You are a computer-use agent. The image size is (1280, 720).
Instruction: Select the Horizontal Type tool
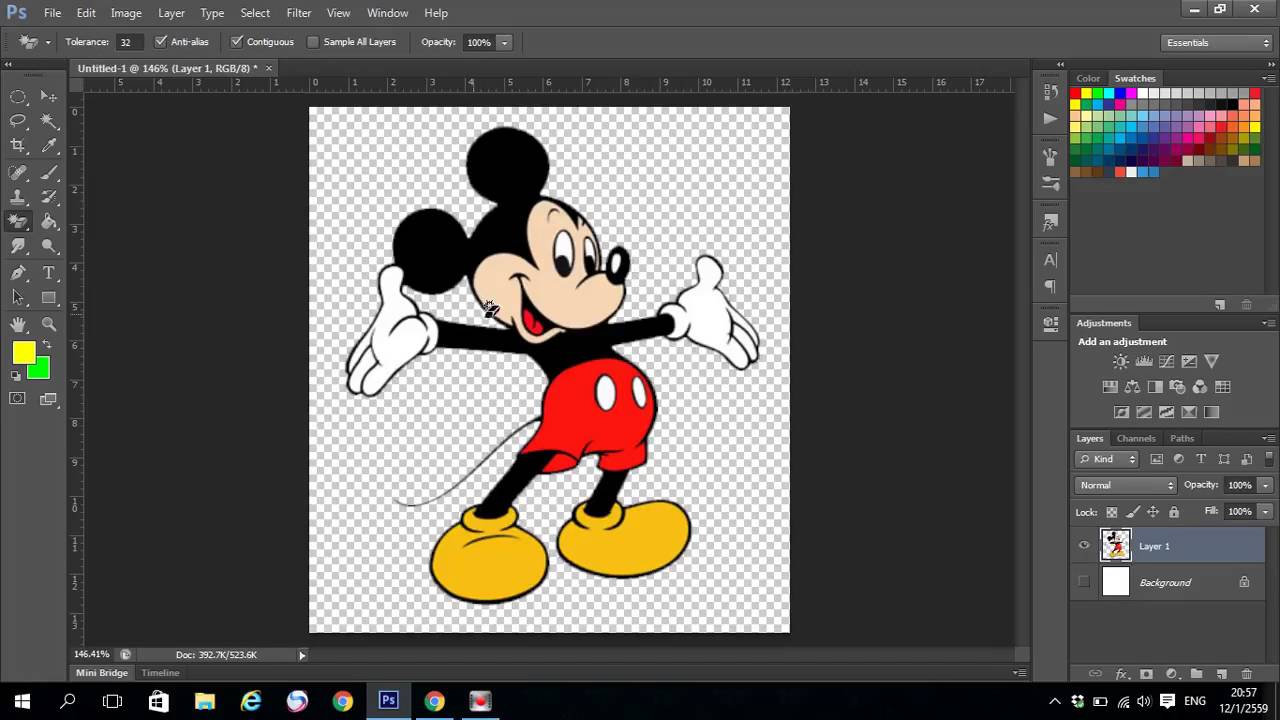[x=48, y=273]
